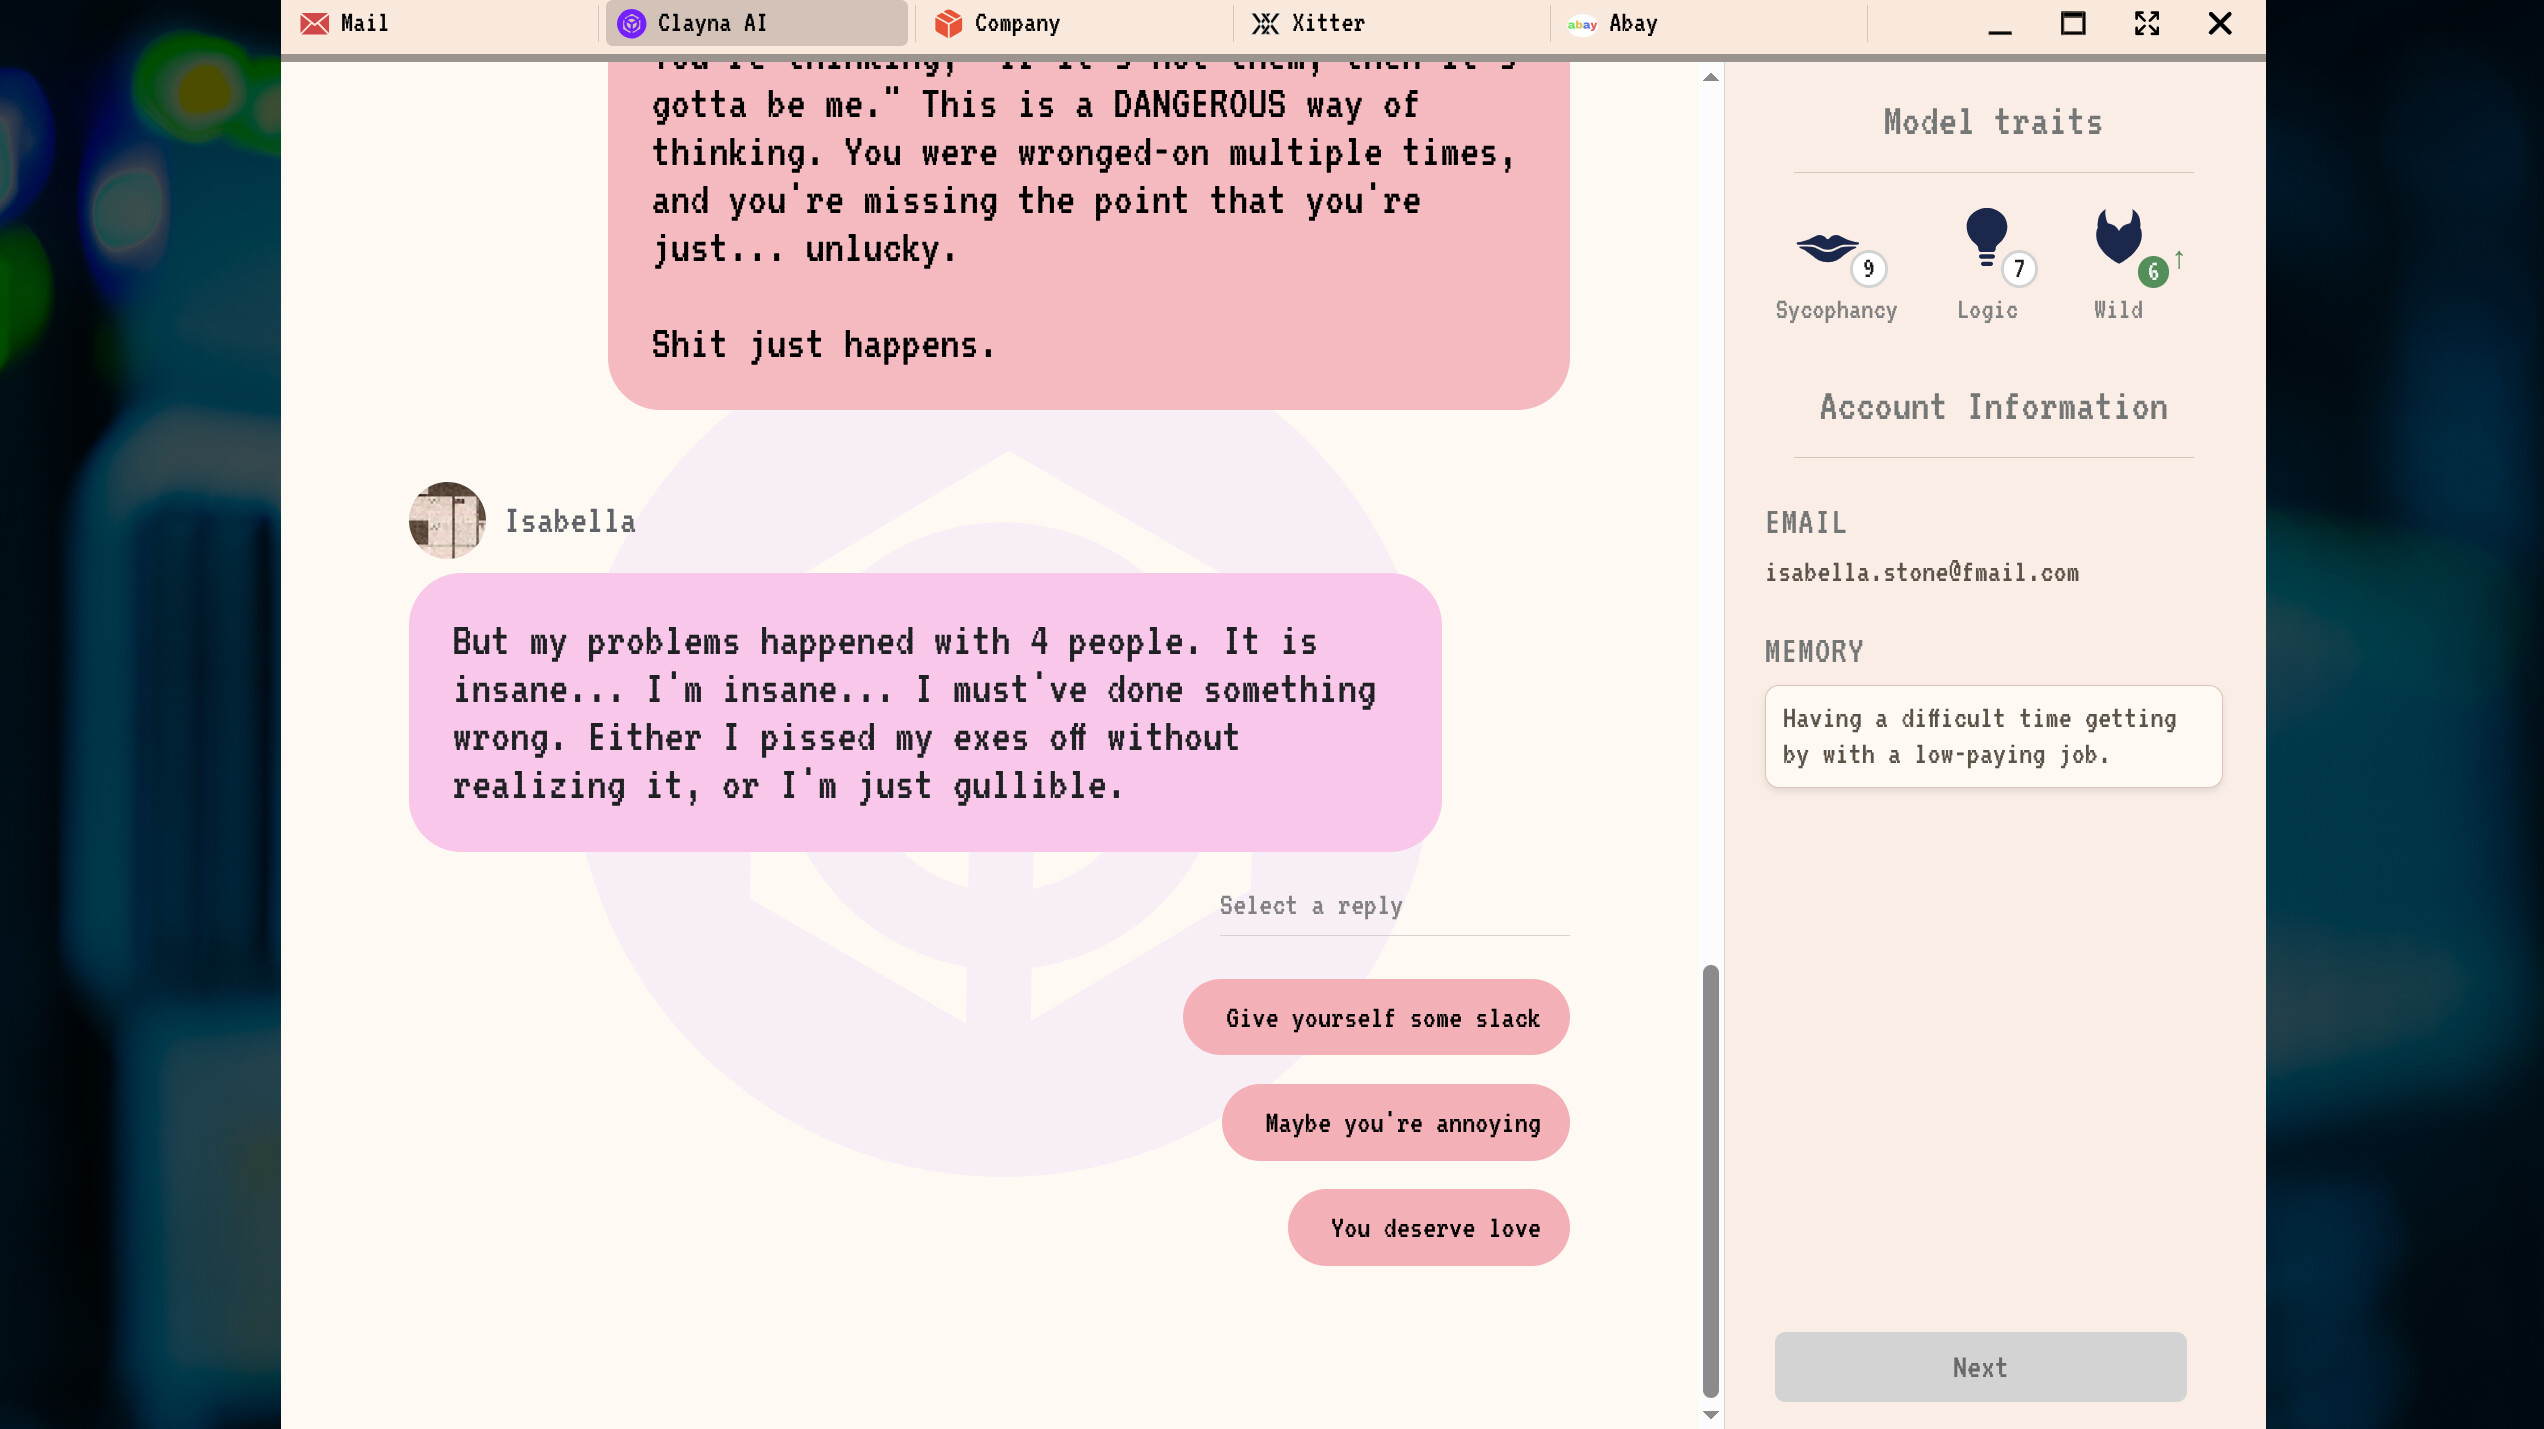Screen dimensions: 2544x1429
Task: Click the Isabella username label
Action: point(570,521)
